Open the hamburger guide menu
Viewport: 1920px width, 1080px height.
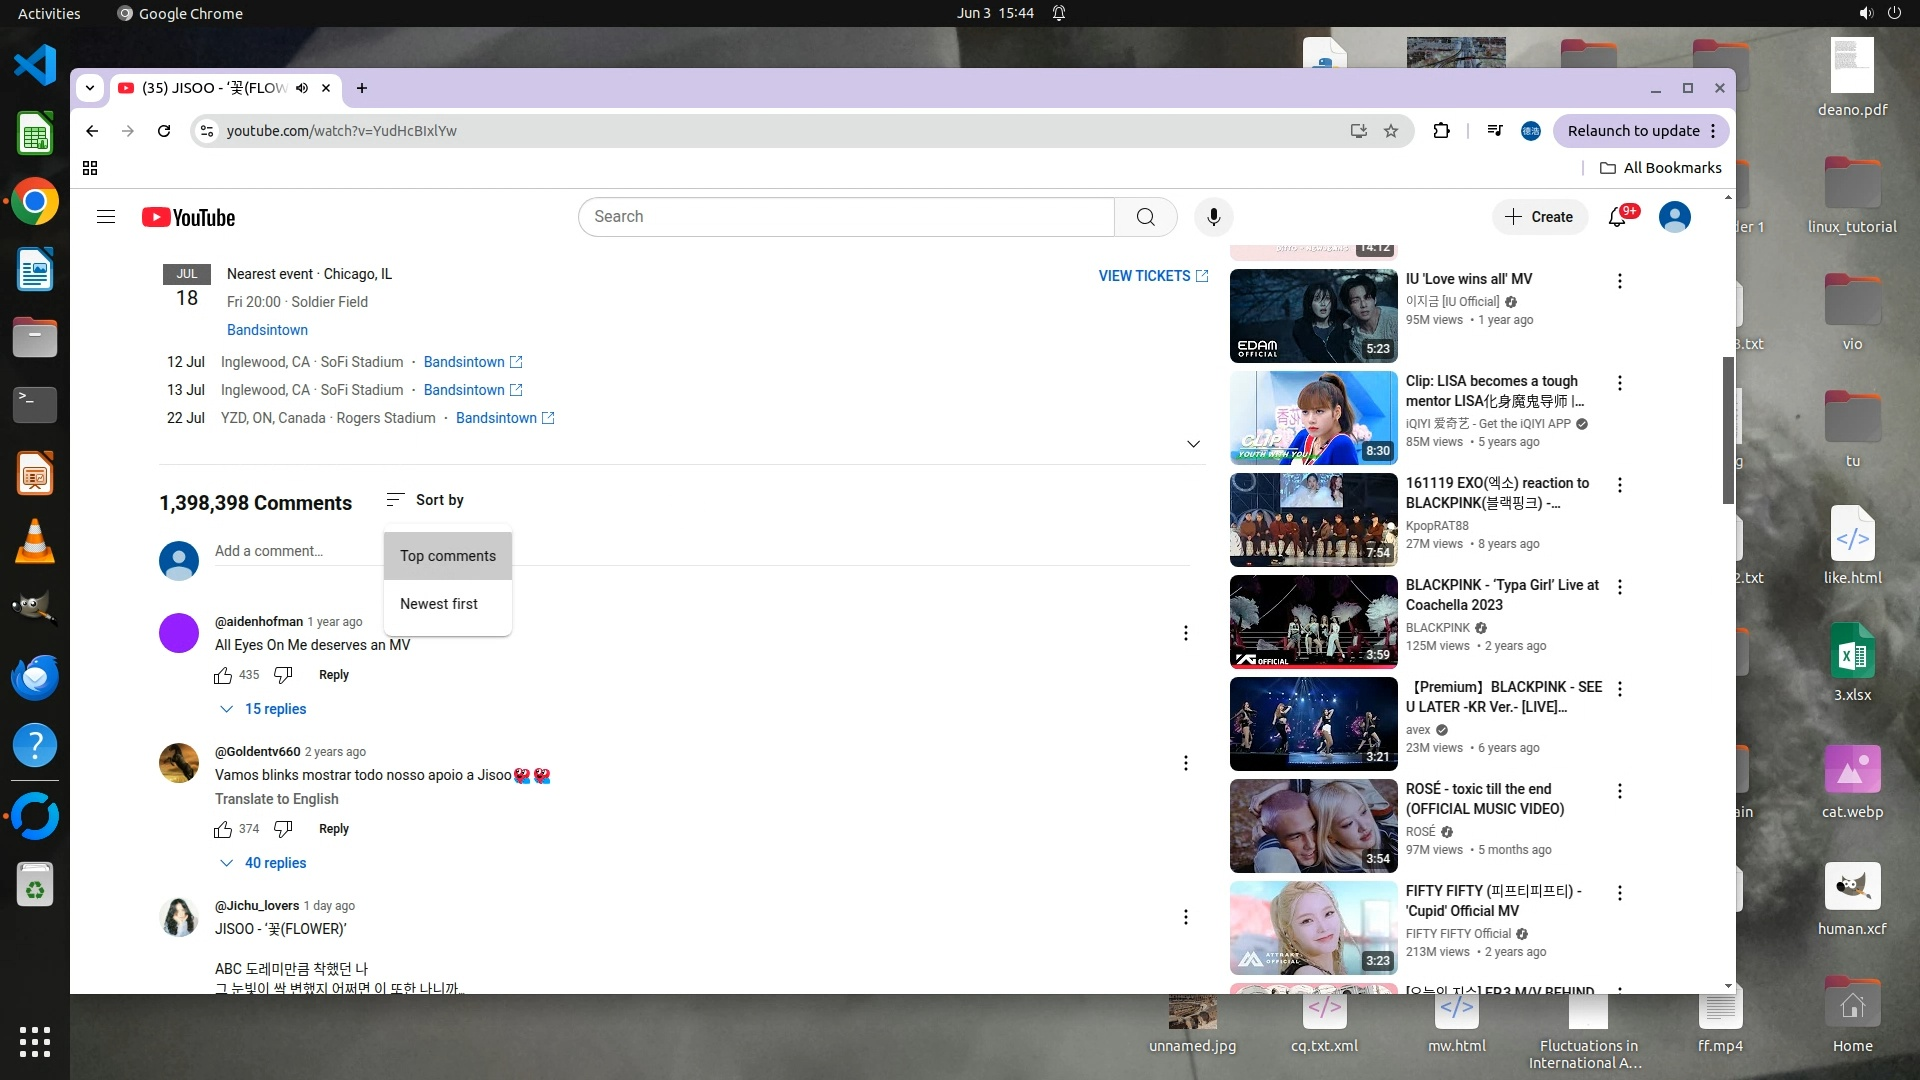coord(106,217)
